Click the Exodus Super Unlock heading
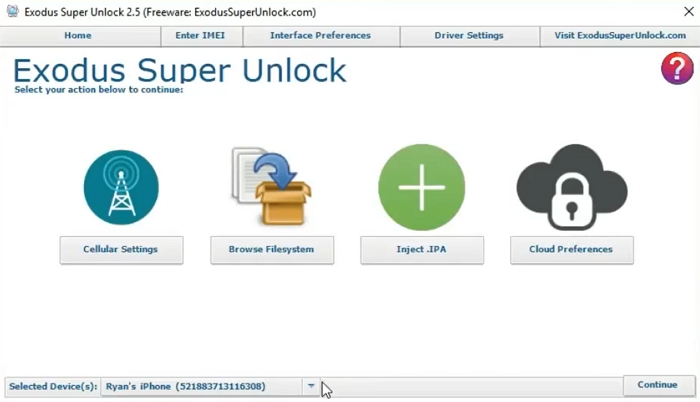 179,71
